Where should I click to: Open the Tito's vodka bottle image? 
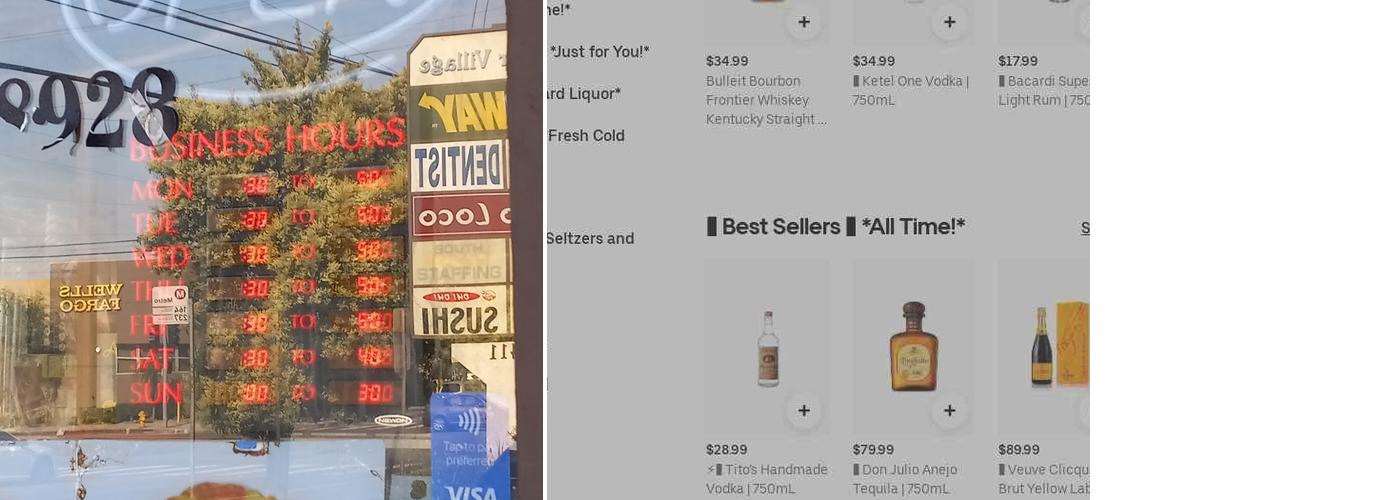pyautogui.click(x=767, y=347)
